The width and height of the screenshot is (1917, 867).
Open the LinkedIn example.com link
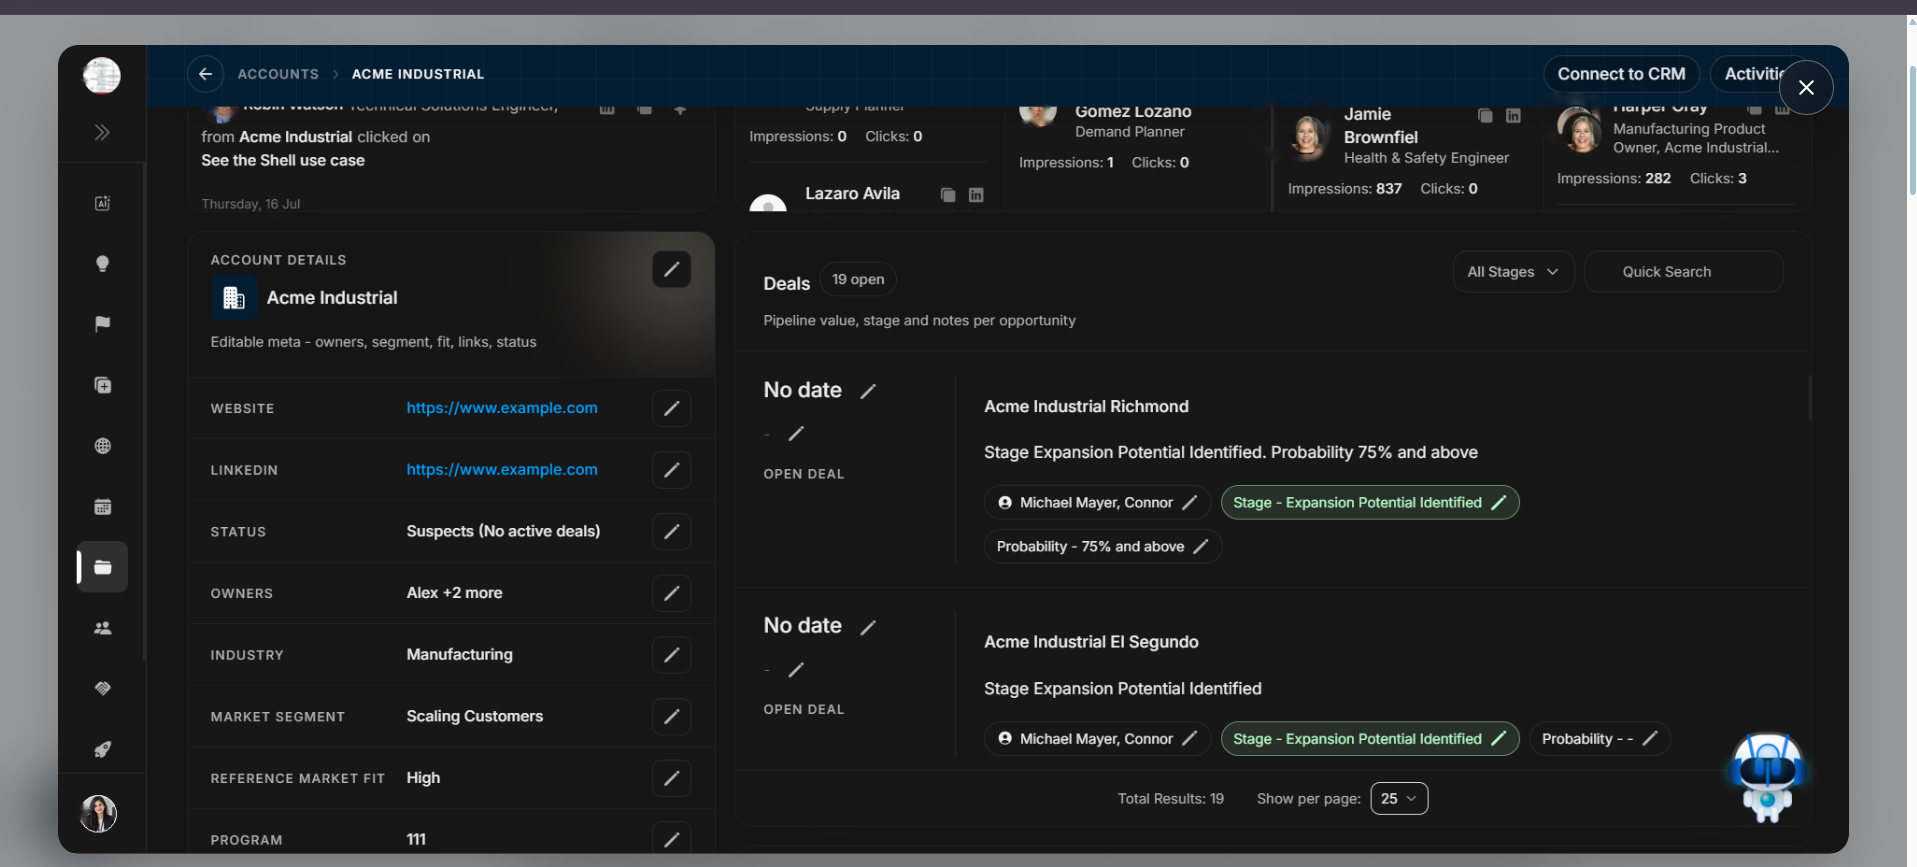point(502,470)
